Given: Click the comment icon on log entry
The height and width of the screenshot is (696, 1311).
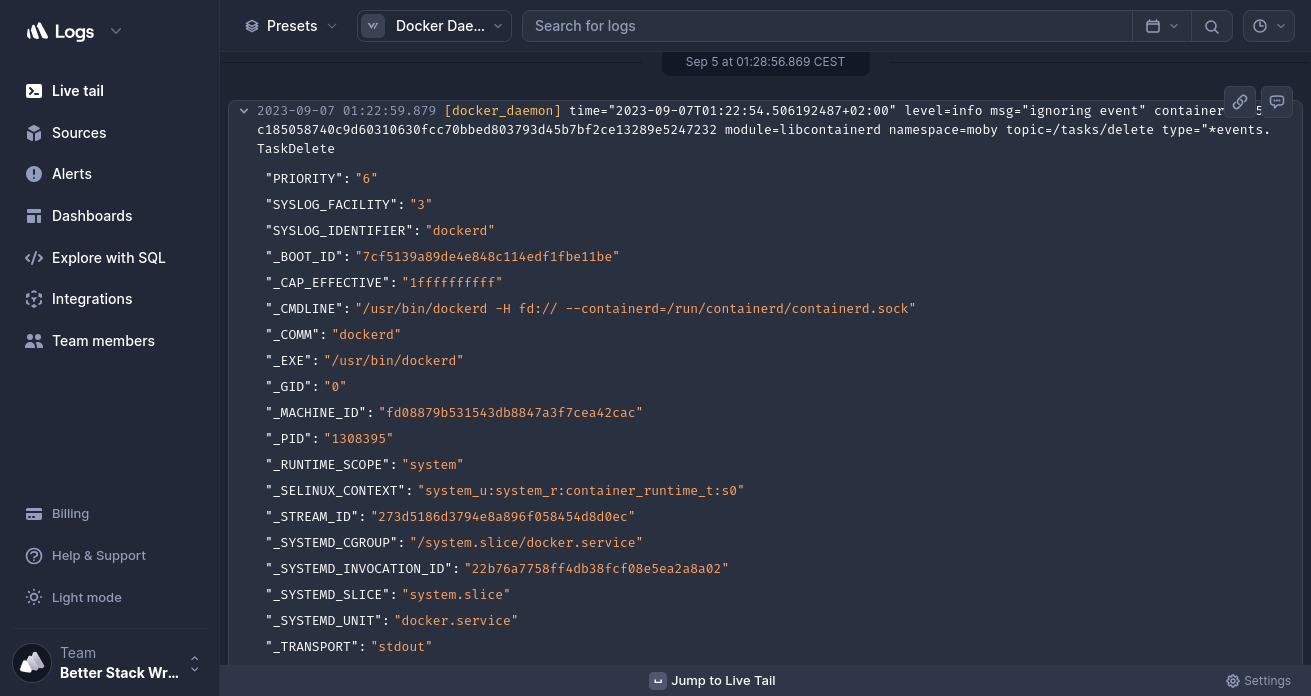Looking at the screenshot, I should point(1277,102).
